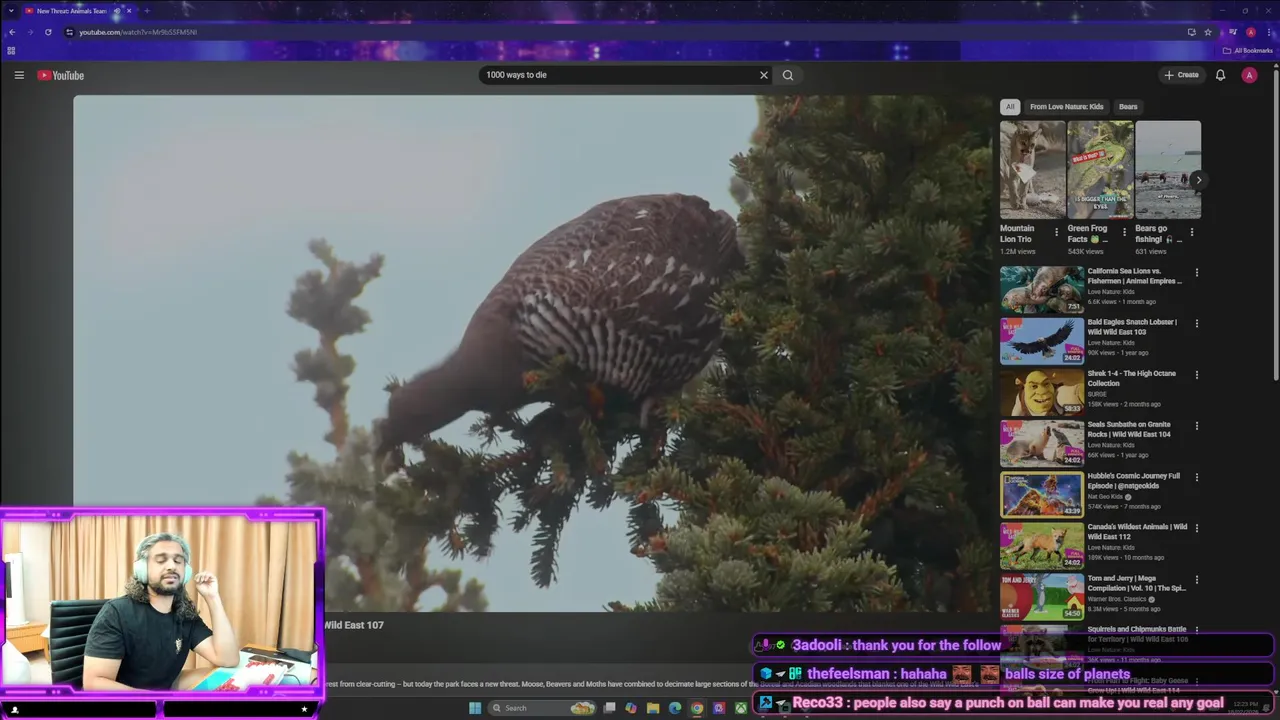The image size is (1280, 720).
Task: Open options for Green Frog Facts short
Action: point(1124,232)
